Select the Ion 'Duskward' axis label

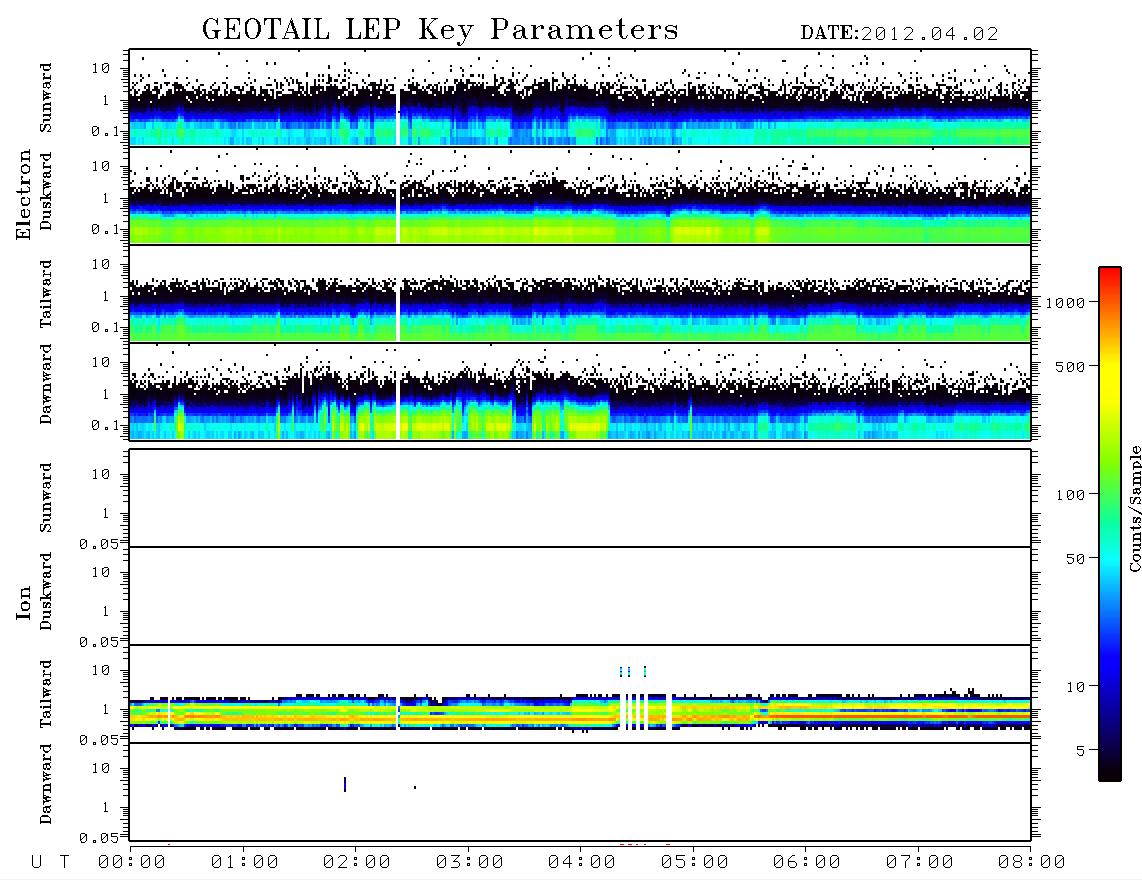[46, 591]
